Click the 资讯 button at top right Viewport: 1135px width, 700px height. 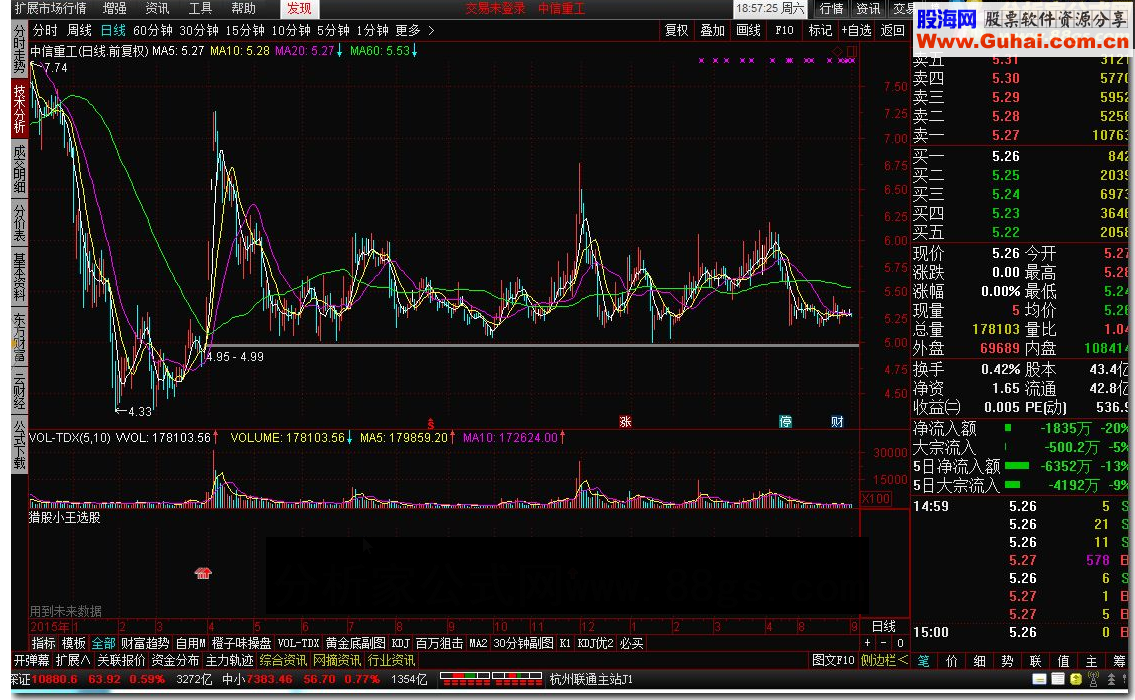[x=868, y=9]
